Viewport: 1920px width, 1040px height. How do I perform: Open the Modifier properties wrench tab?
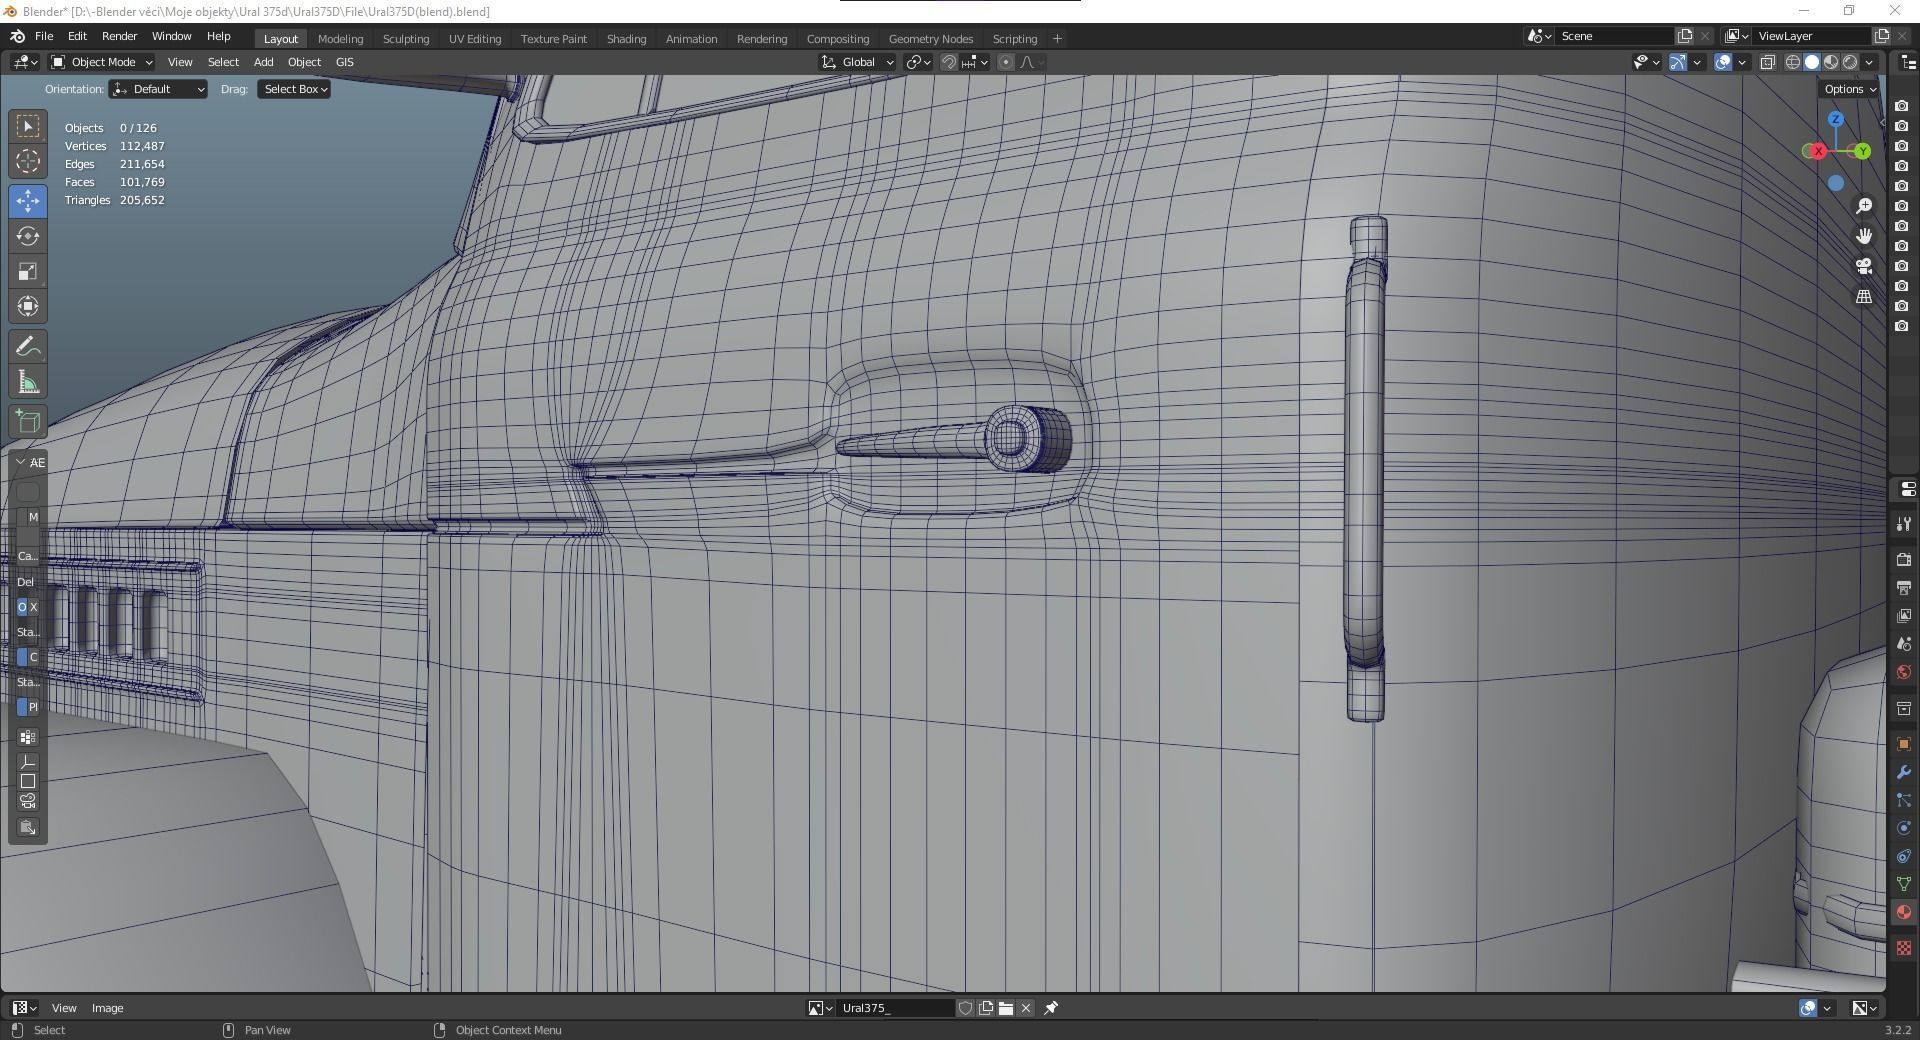(1903, 772)
